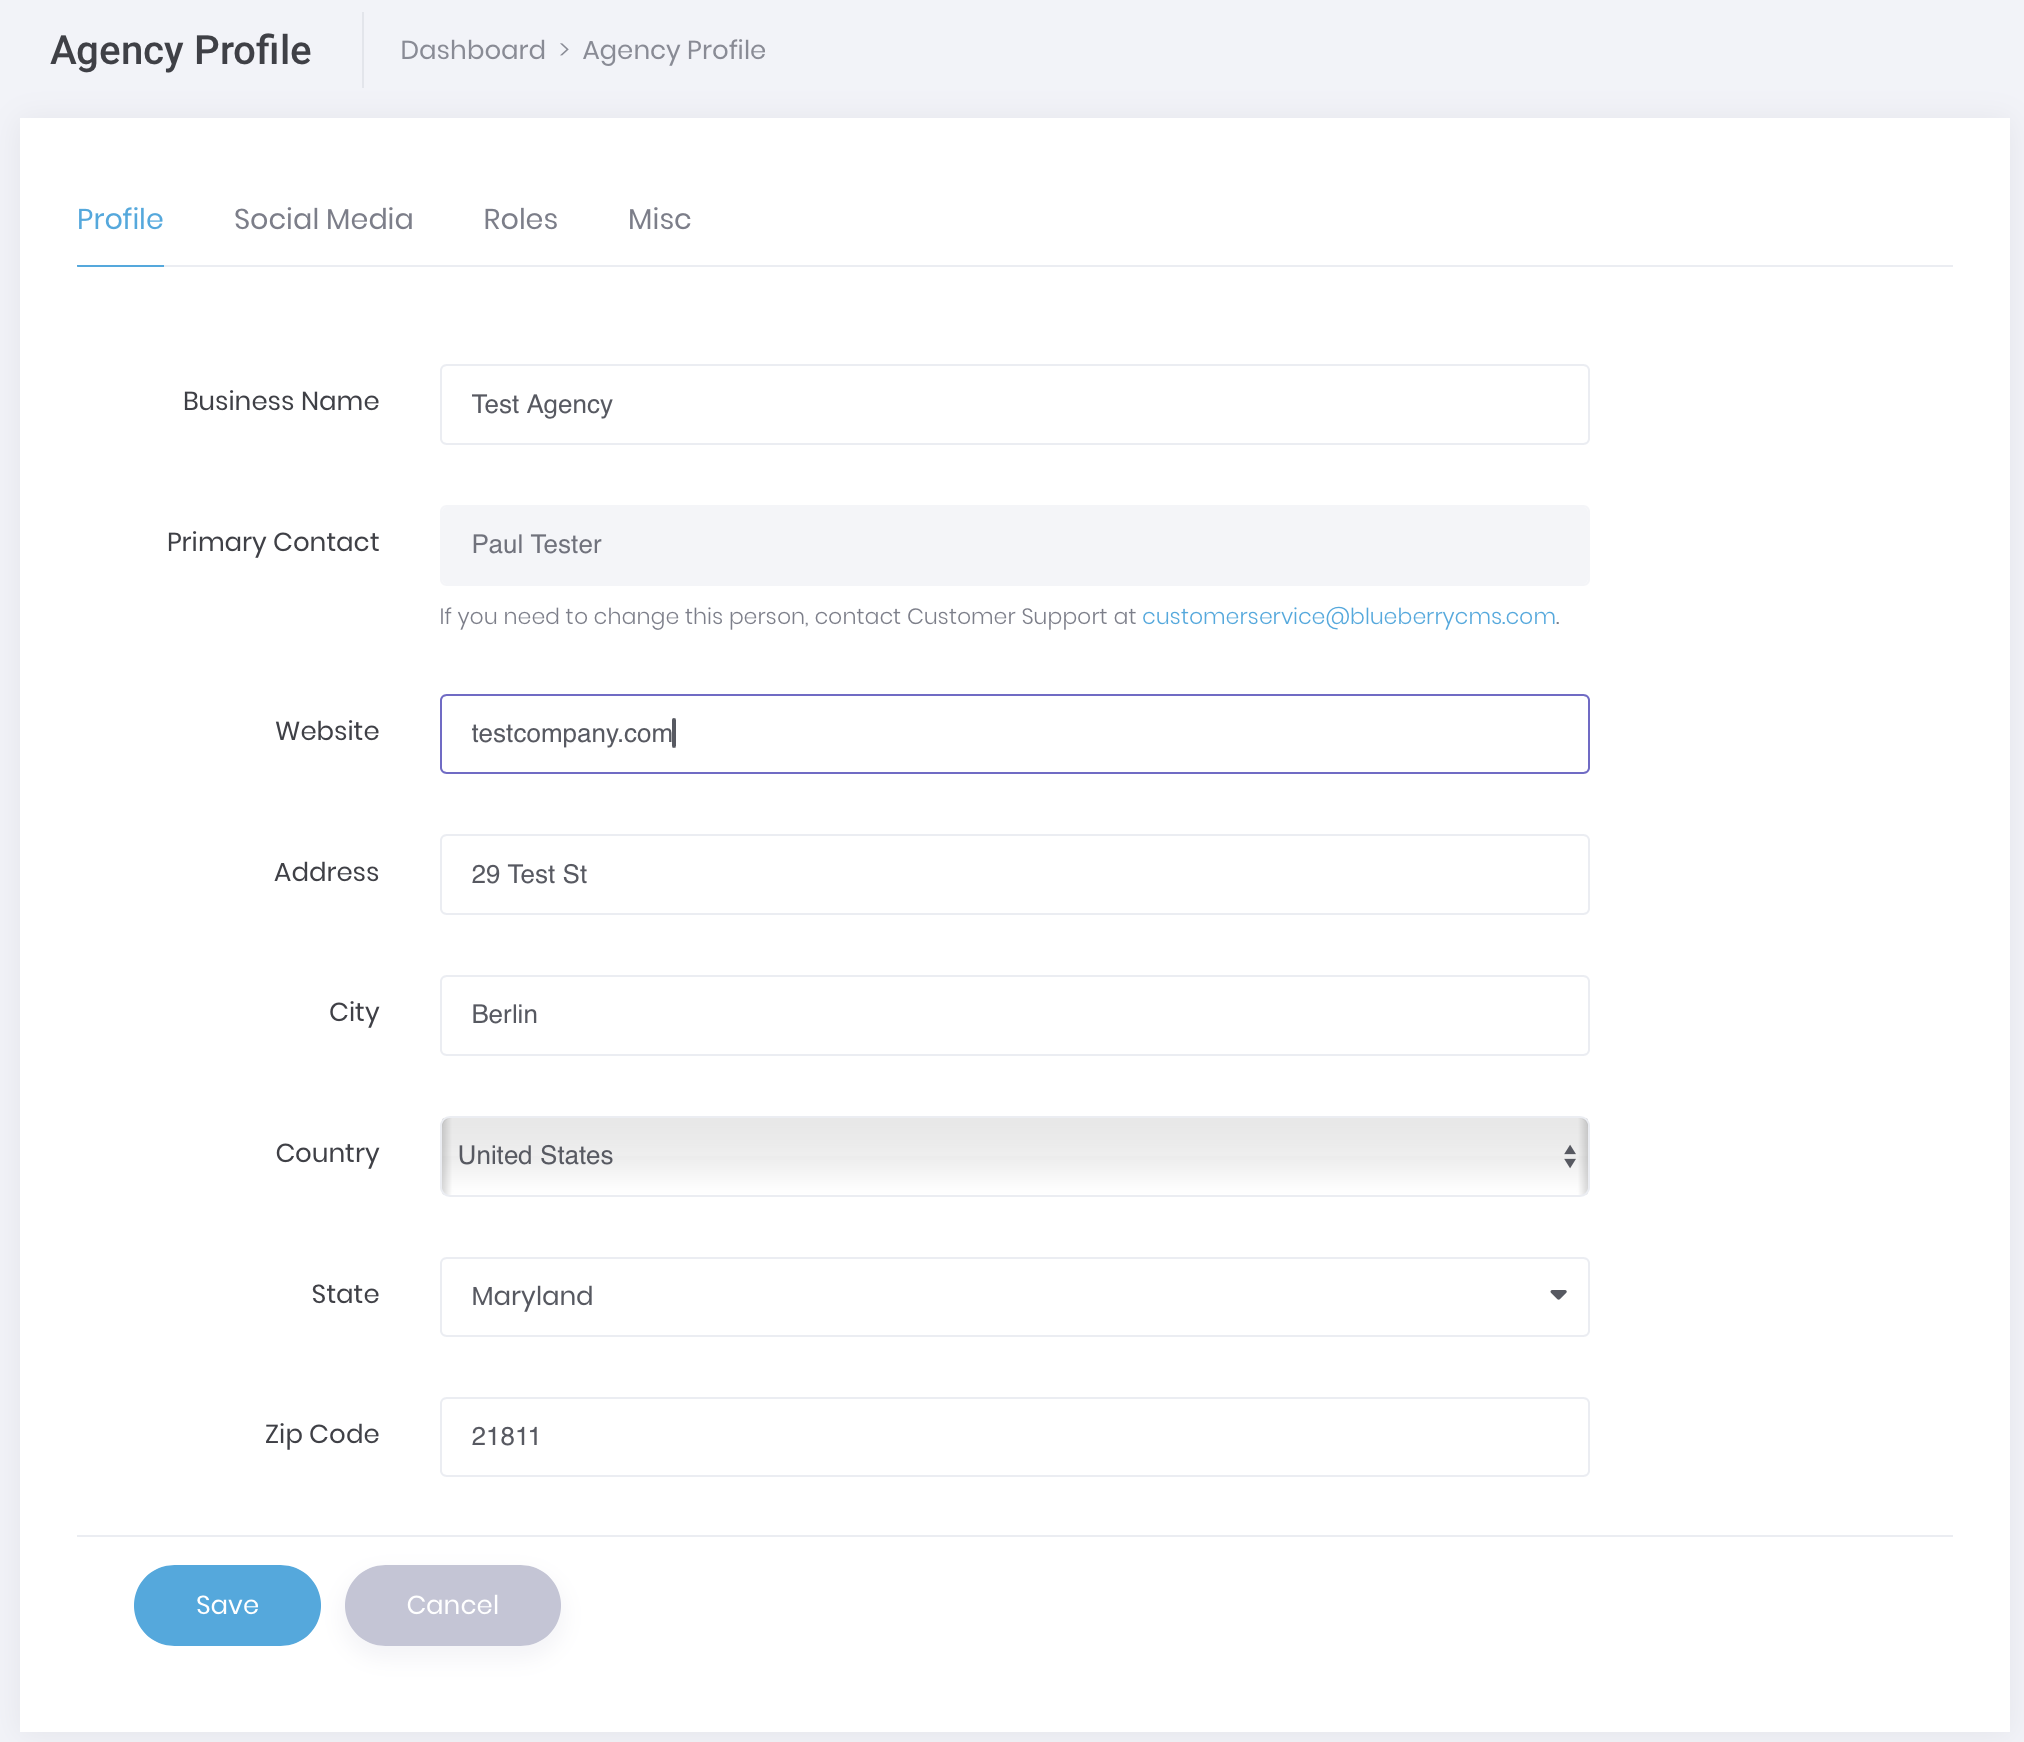Open the Social Media tab
This screenshot has height=1742, width=2024.
pos(324,217)
